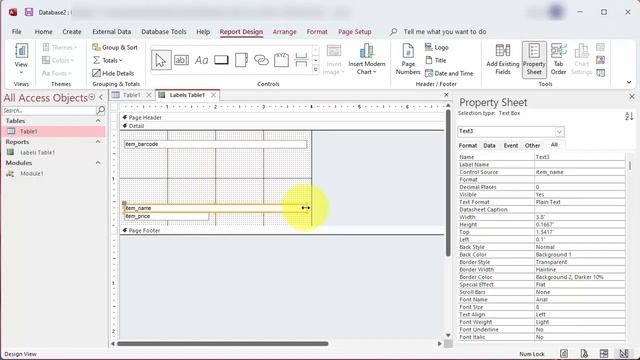Choose the Button control tool
This screenshot has height=360, width=640.
(x=221, y=60)
